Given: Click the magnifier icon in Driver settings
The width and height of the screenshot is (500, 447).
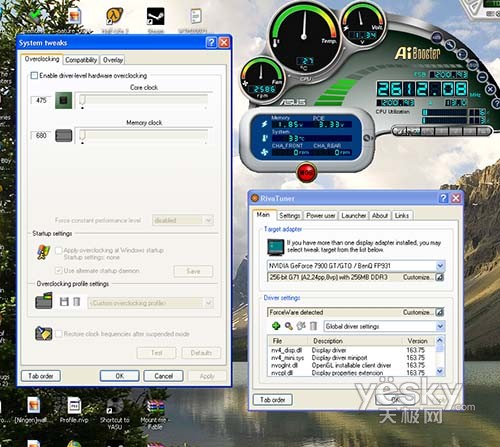Looking at the screenshot, I should pos(289,326).
